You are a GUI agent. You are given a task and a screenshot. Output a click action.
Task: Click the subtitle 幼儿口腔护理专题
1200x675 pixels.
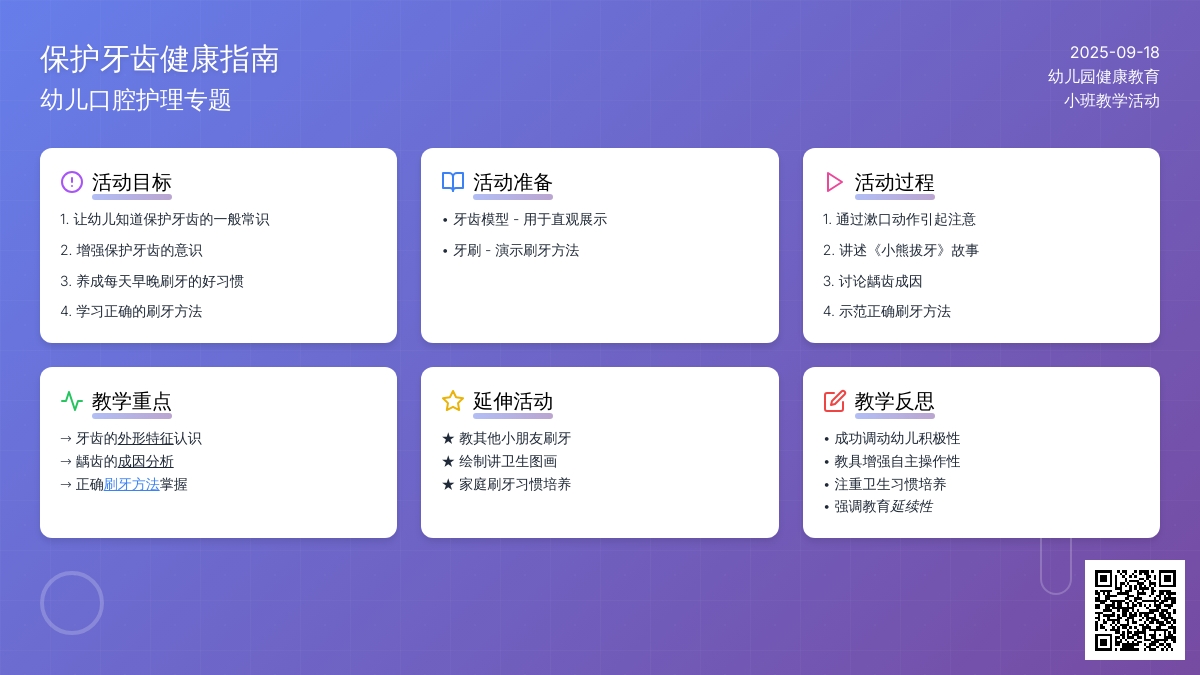point(136,100)
